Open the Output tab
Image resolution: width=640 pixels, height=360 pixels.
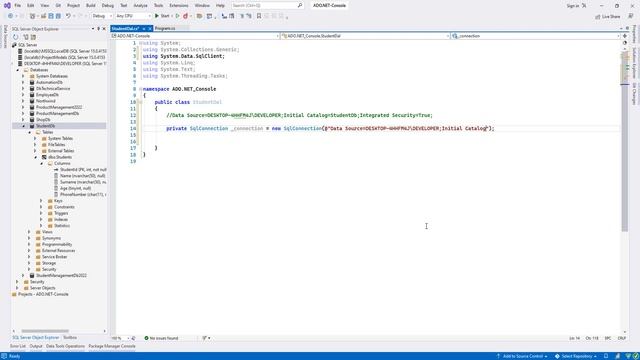tap(36, 346)
